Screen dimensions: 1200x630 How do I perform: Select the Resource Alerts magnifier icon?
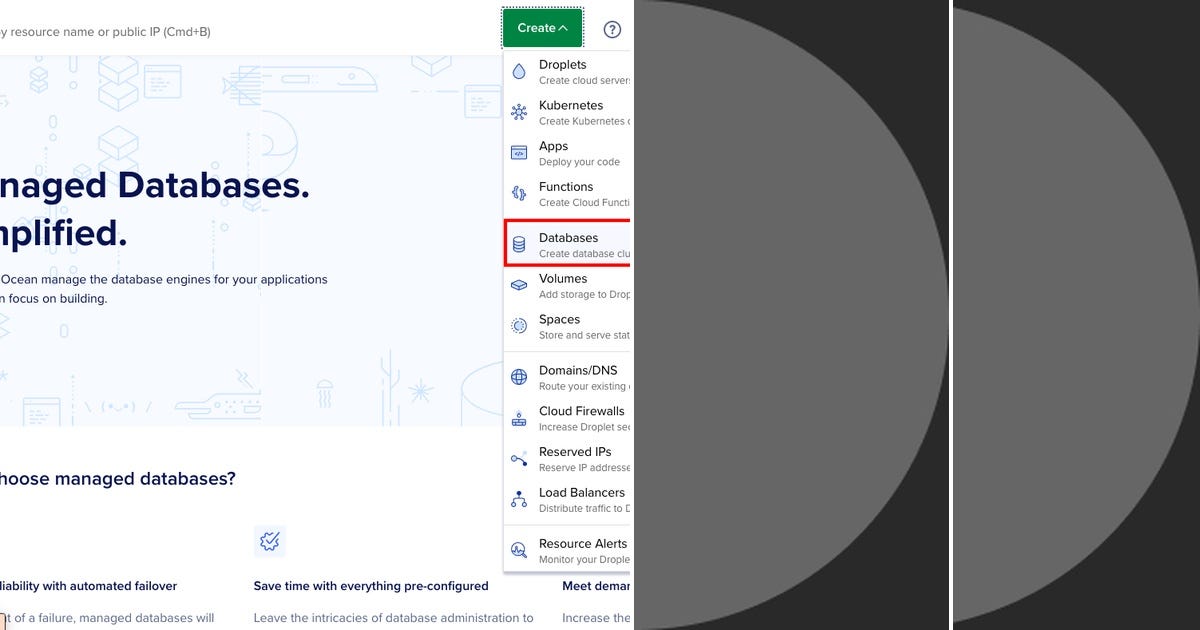pyautogui.click(x=519, y=550)
